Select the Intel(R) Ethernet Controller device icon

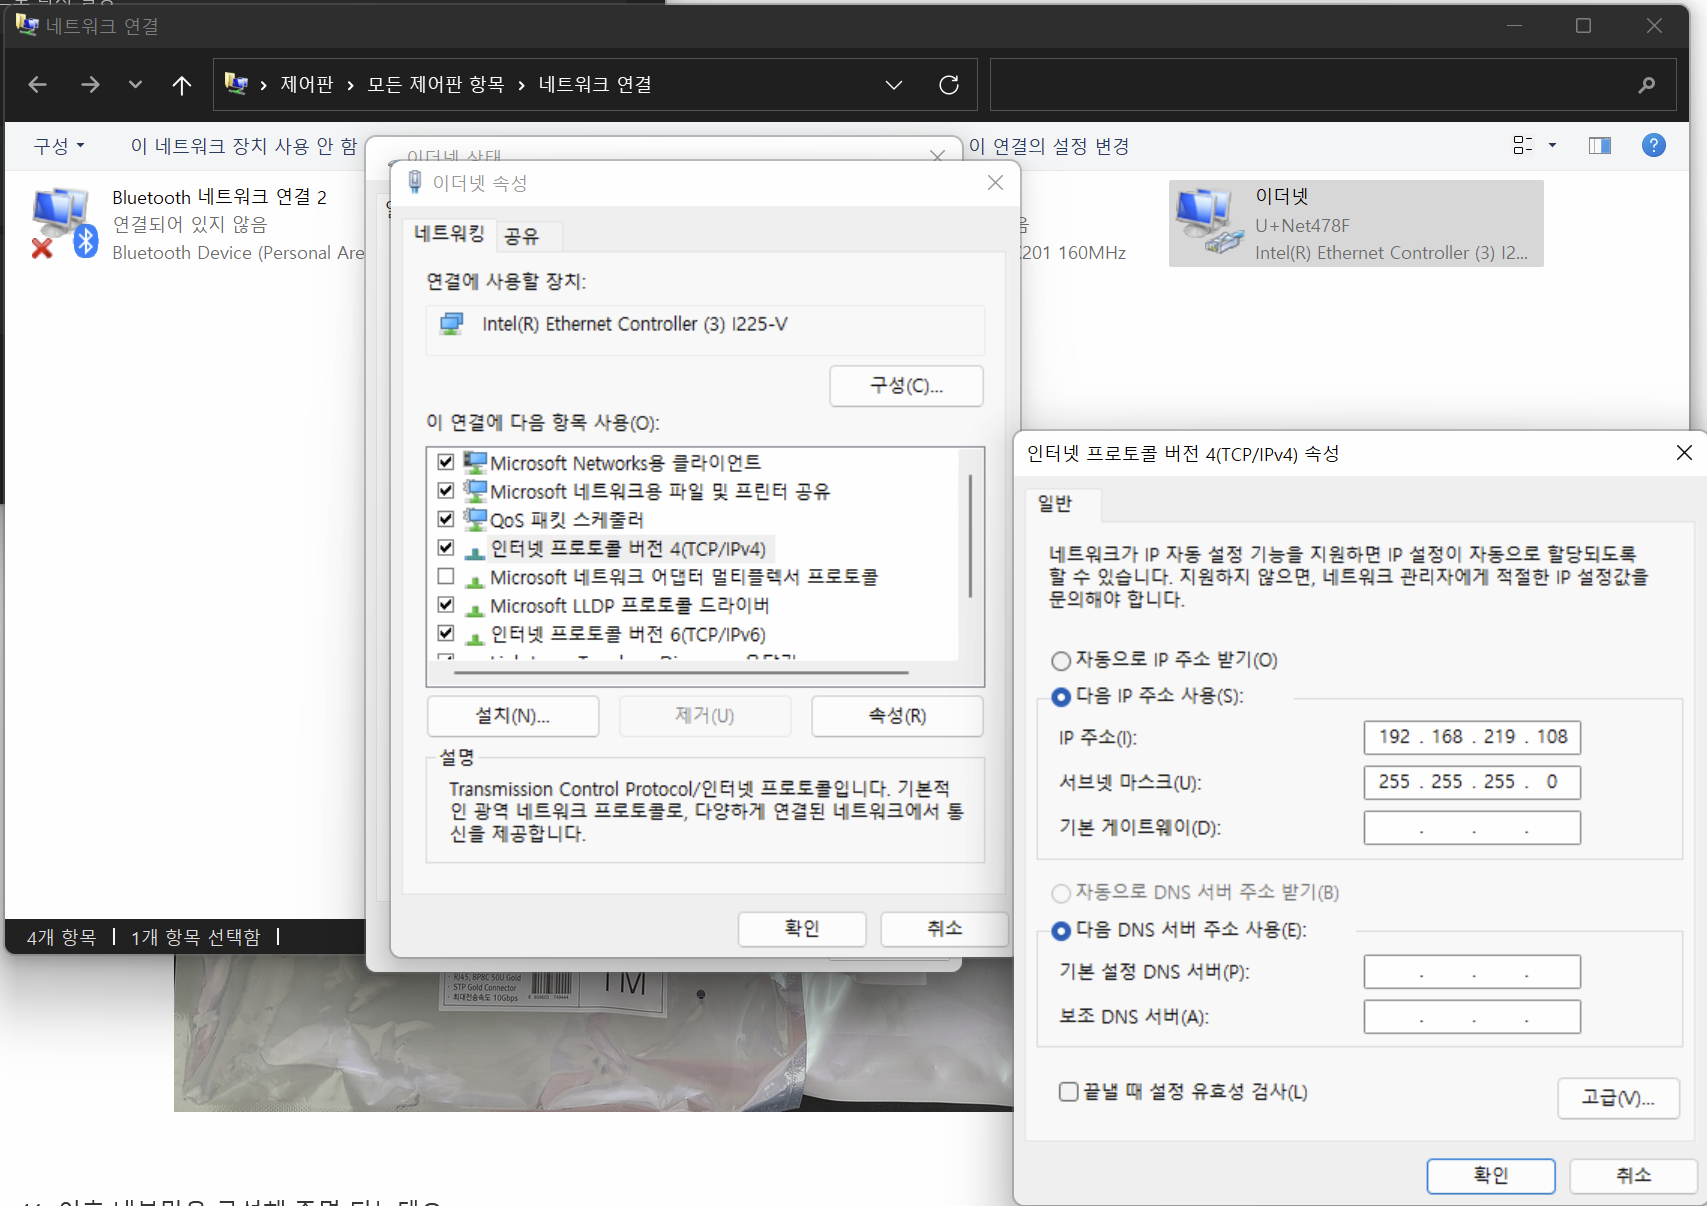click(452, 323)
